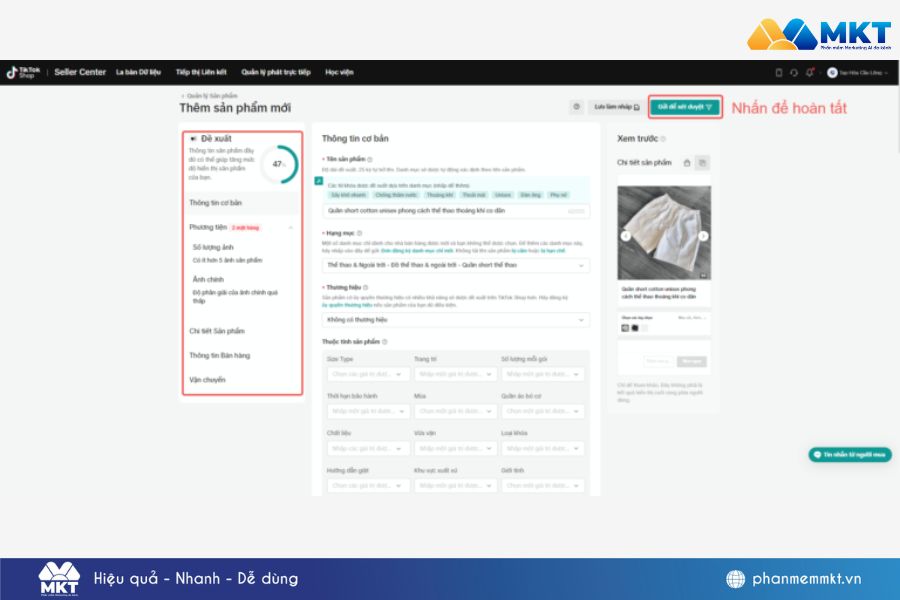Open the Loại khóa dropdown
The width and height of the screenshot is (900, 600).
[x=542, y=448]
